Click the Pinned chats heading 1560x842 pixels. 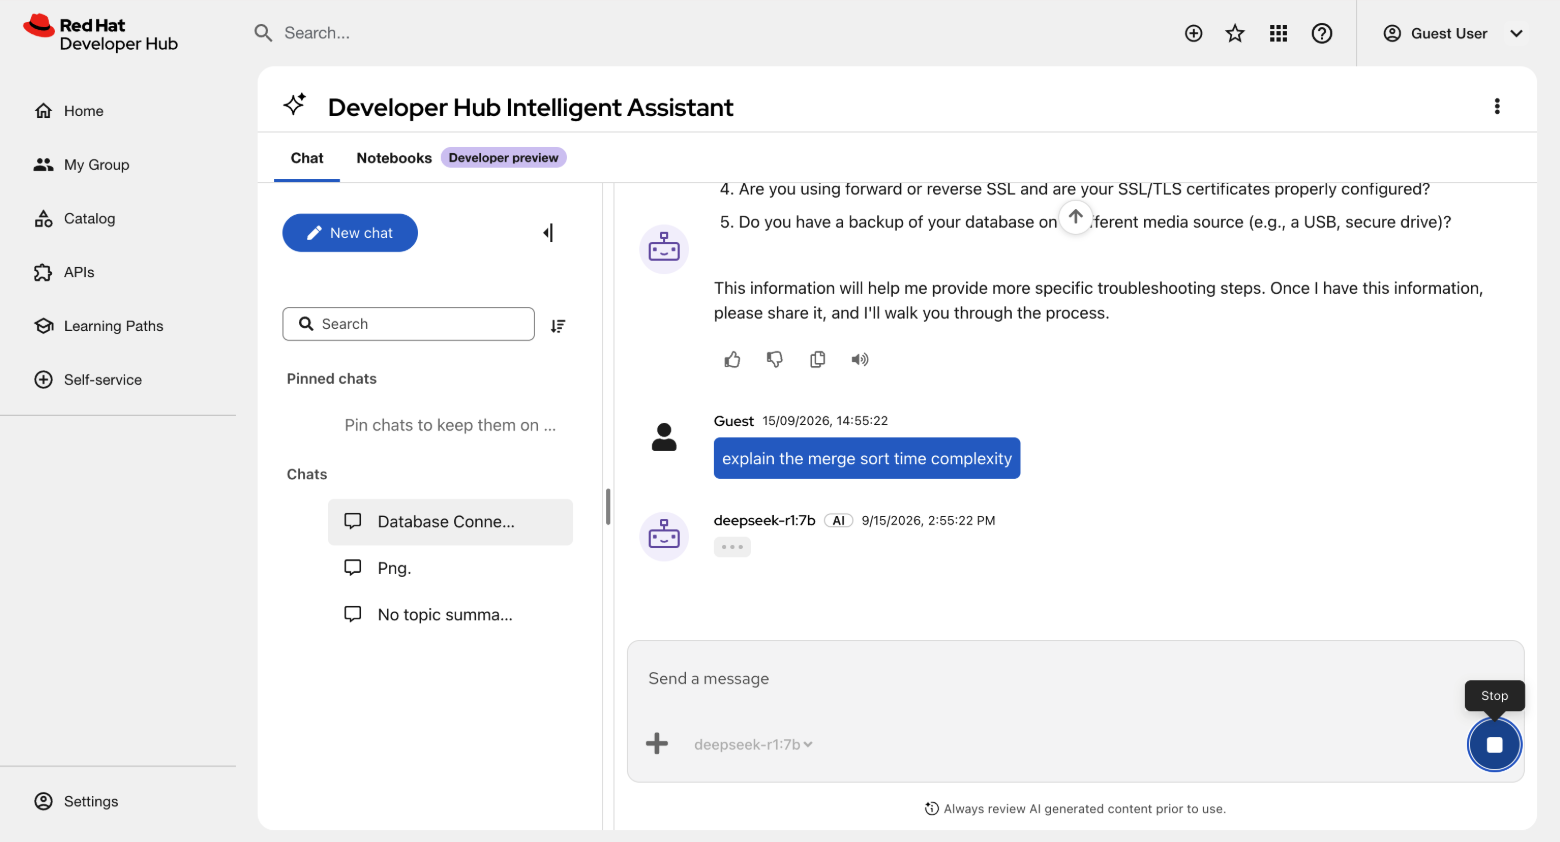[332, 379]
